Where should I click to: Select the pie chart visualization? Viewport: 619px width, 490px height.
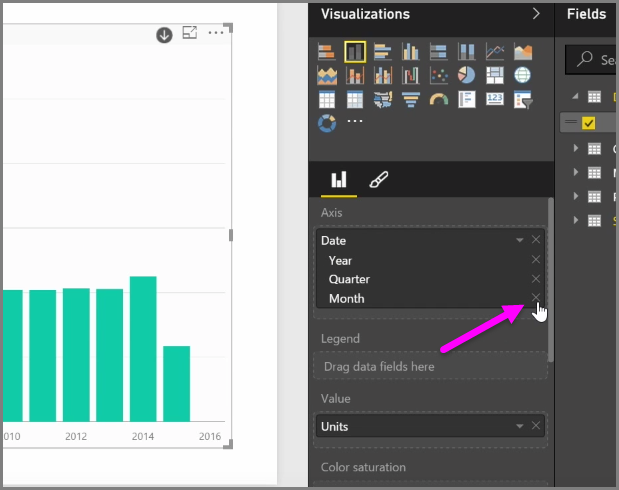click(x=466, y=75)
